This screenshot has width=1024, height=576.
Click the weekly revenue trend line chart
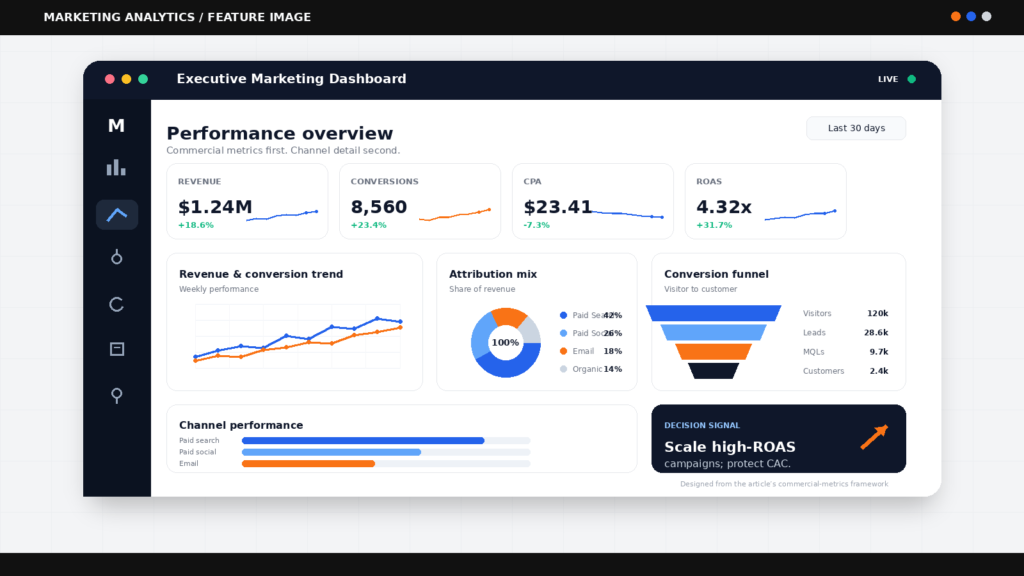[x=298, y=337]
